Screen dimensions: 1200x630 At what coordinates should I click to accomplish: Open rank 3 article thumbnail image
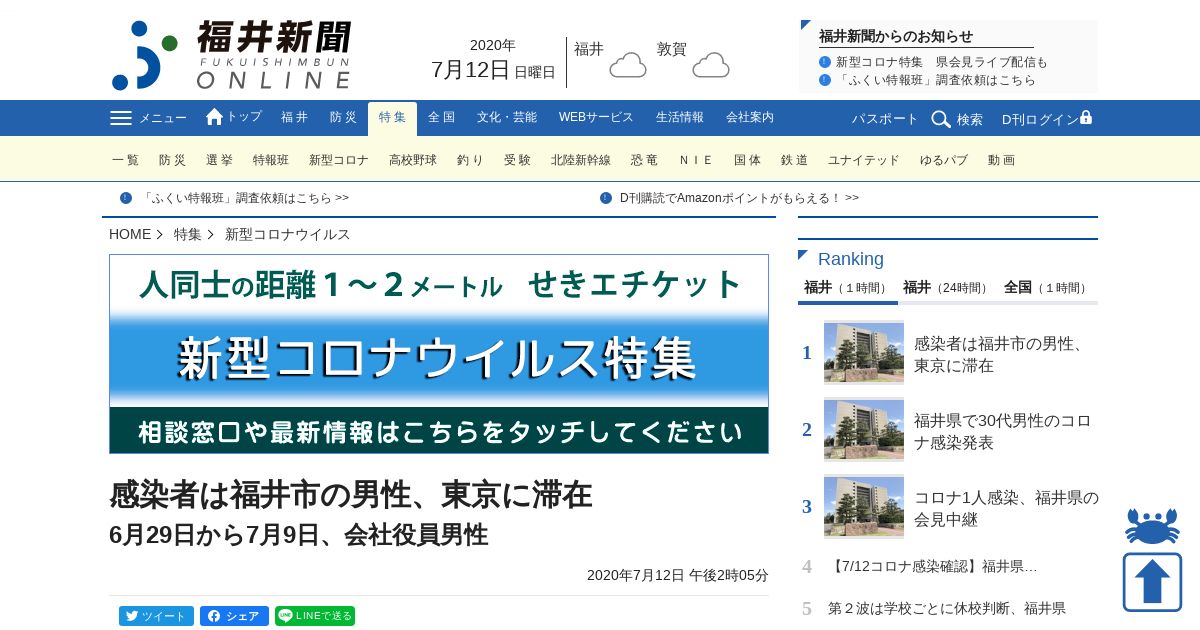[864, 506]
